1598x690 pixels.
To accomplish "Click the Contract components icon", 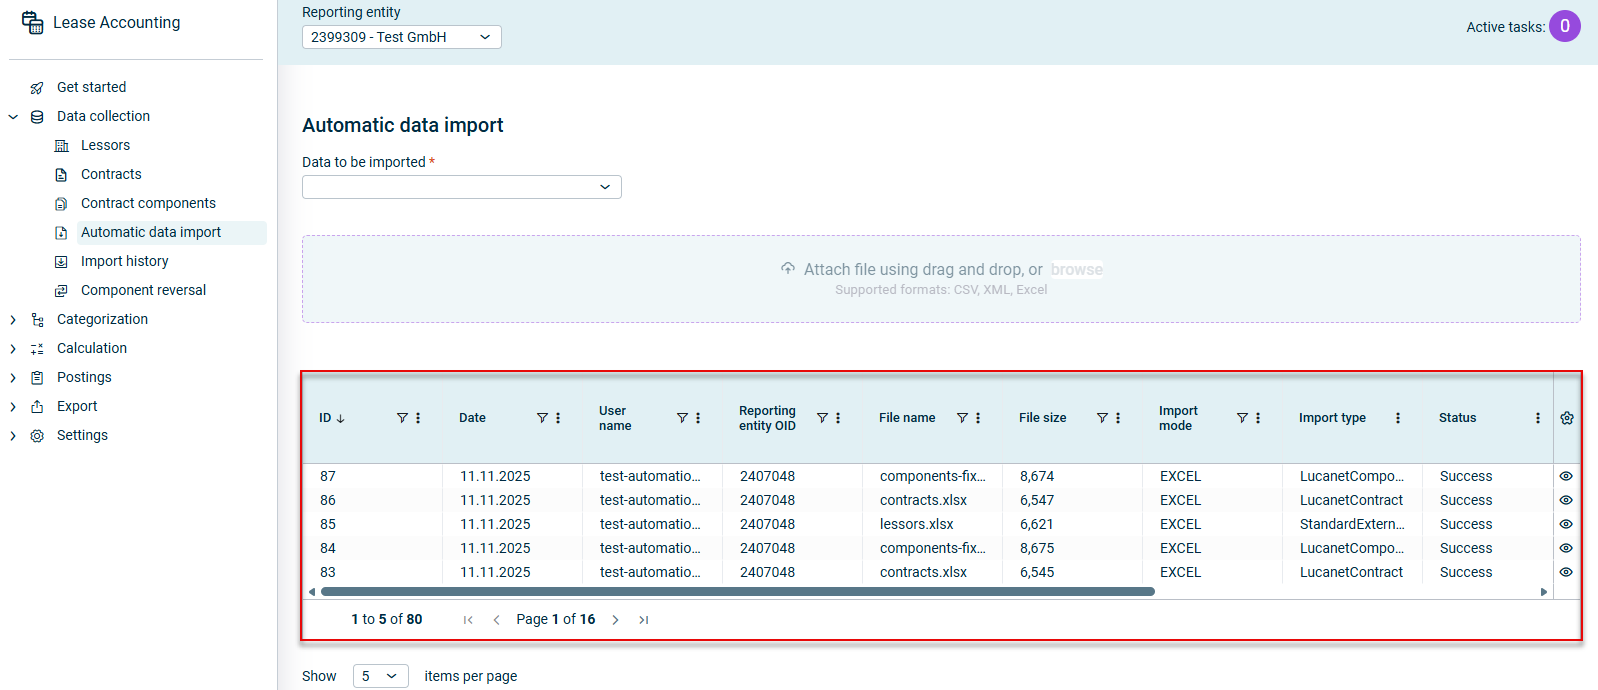I will click(x=61, y=204).
